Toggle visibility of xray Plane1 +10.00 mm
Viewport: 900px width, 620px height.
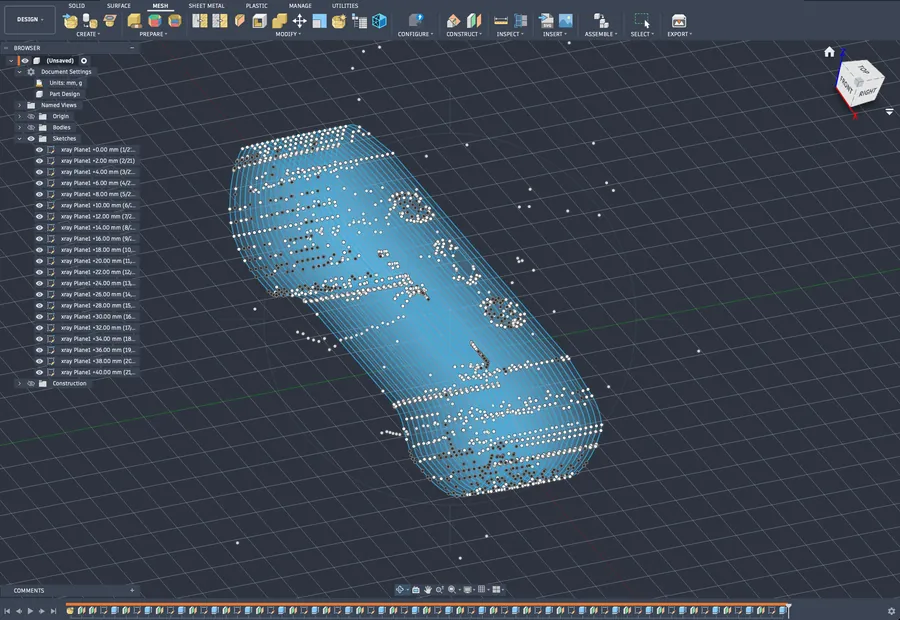(40, 206)
